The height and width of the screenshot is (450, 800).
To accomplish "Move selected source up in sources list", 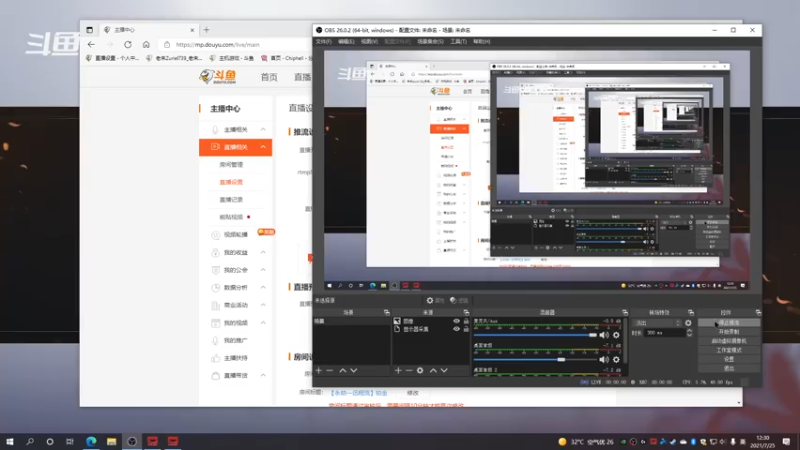I will click(x=433, y=370).
